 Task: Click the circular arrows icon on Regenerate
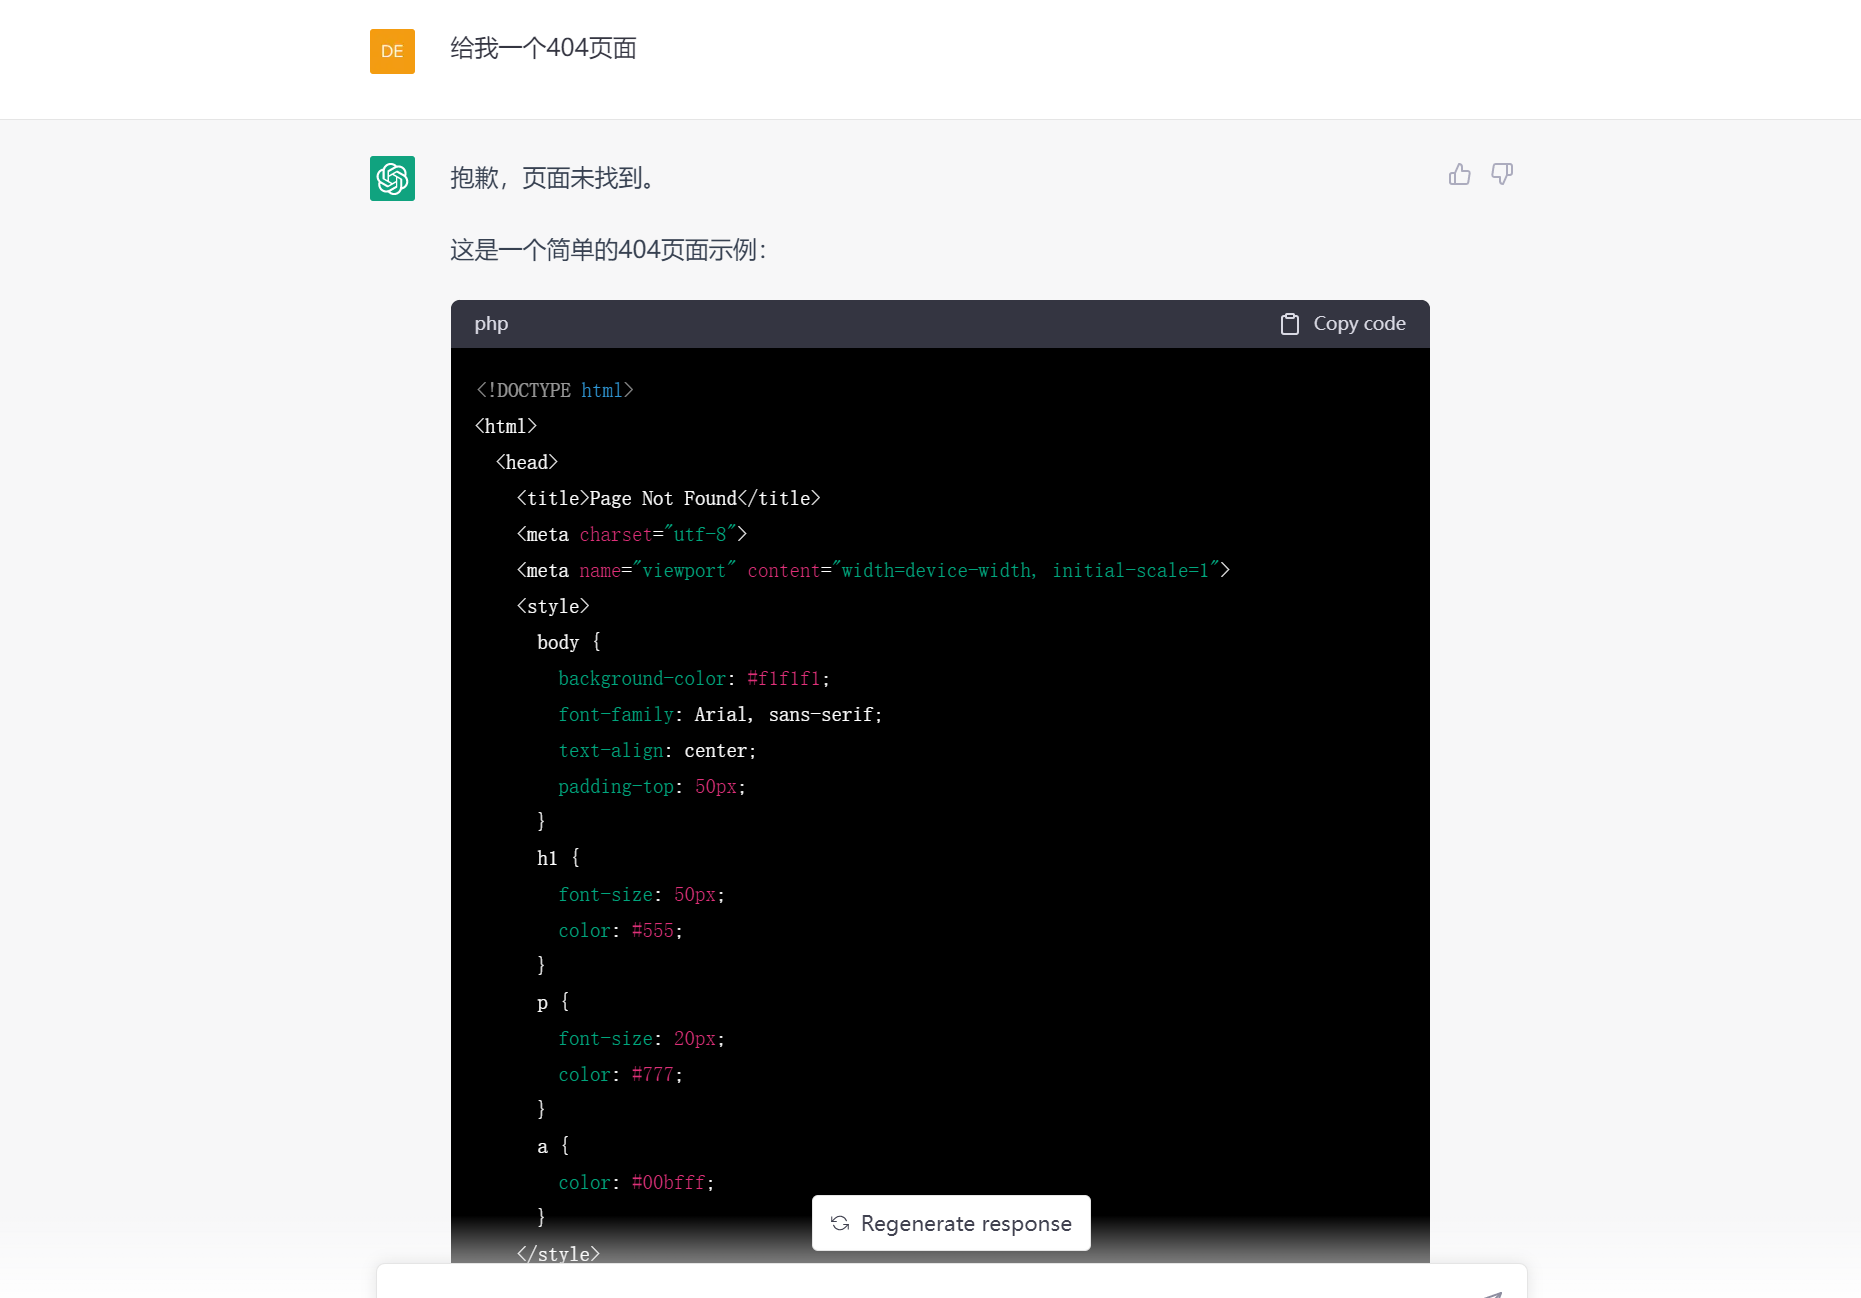click(840, 1223)
